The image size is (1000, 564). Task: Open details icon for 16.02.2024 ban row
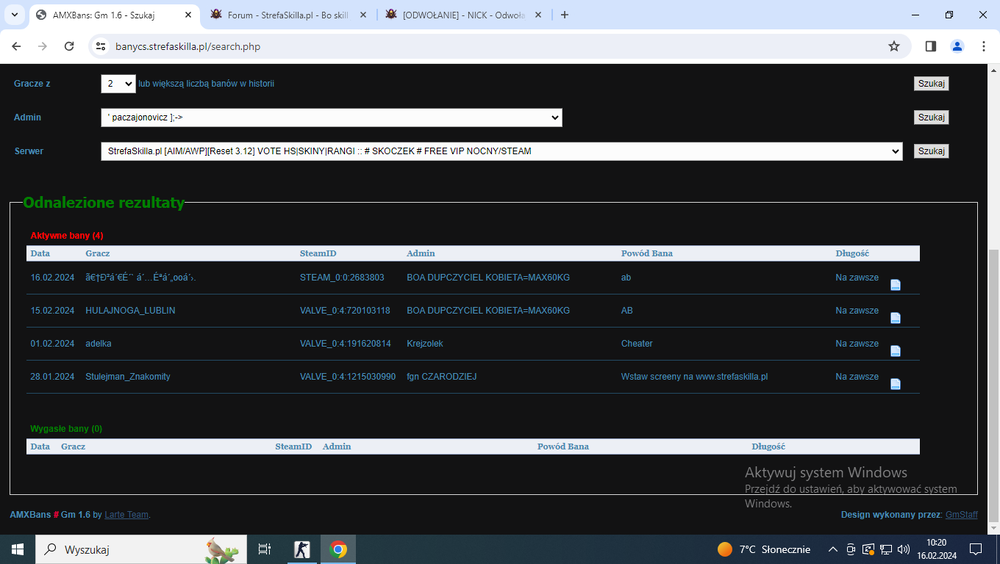[x=895, y=285]
